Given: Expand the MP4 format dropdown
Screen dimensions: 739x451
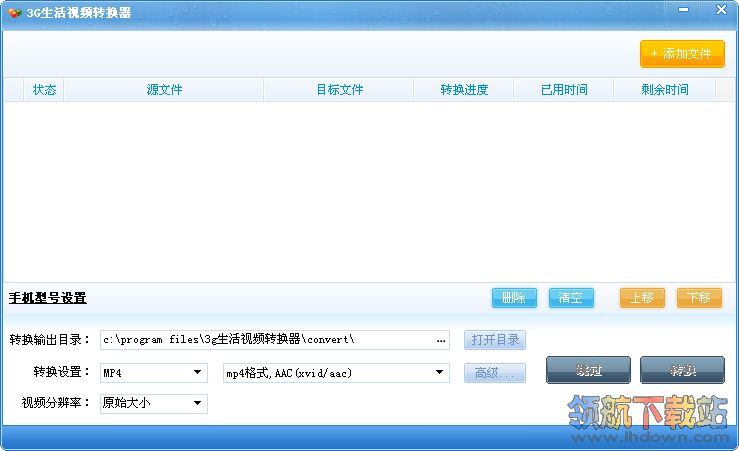Looking at the screenshot, I should point(197,373).
